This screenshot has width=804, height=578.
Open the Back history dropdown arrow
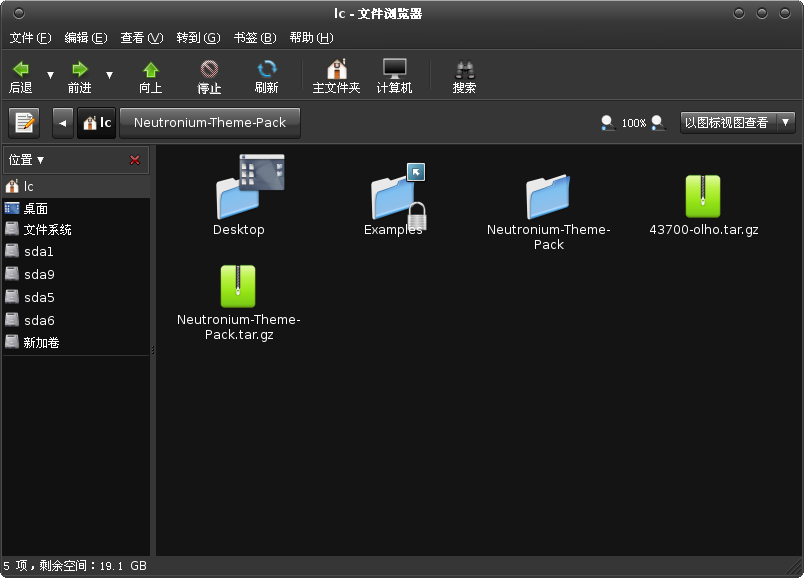click(50, 75)
